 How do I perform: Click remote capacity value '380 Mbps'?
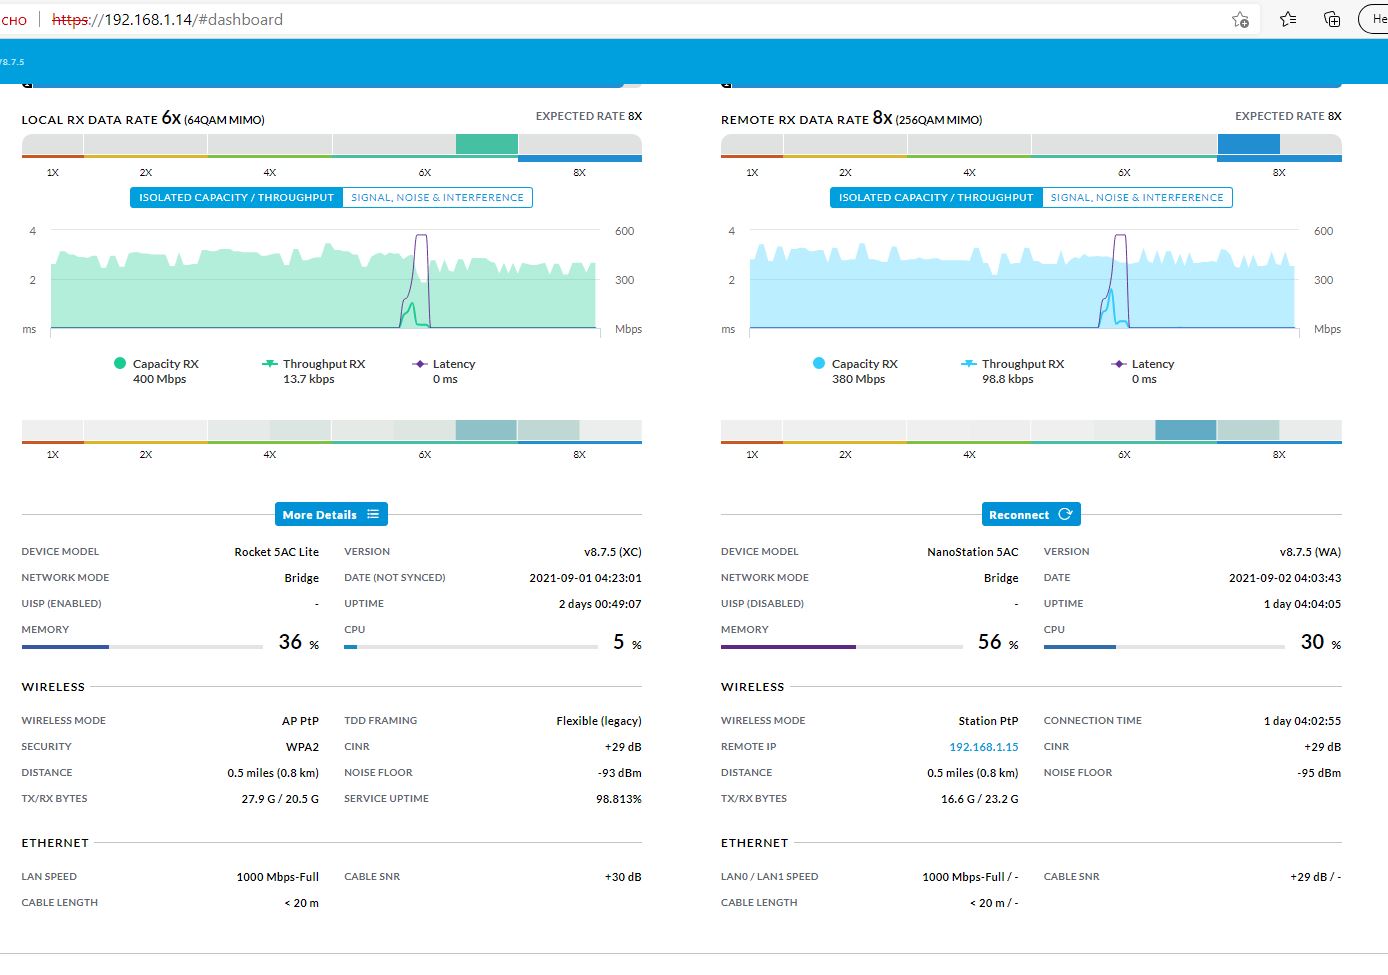click(x=859, y=380)
